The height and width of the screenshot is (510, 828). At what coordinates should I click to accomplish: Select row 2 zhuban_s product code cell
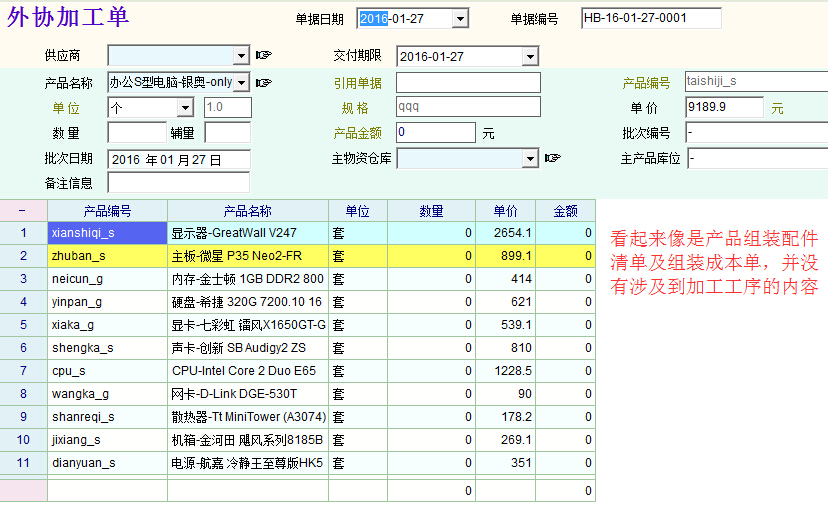coord(107,256)
